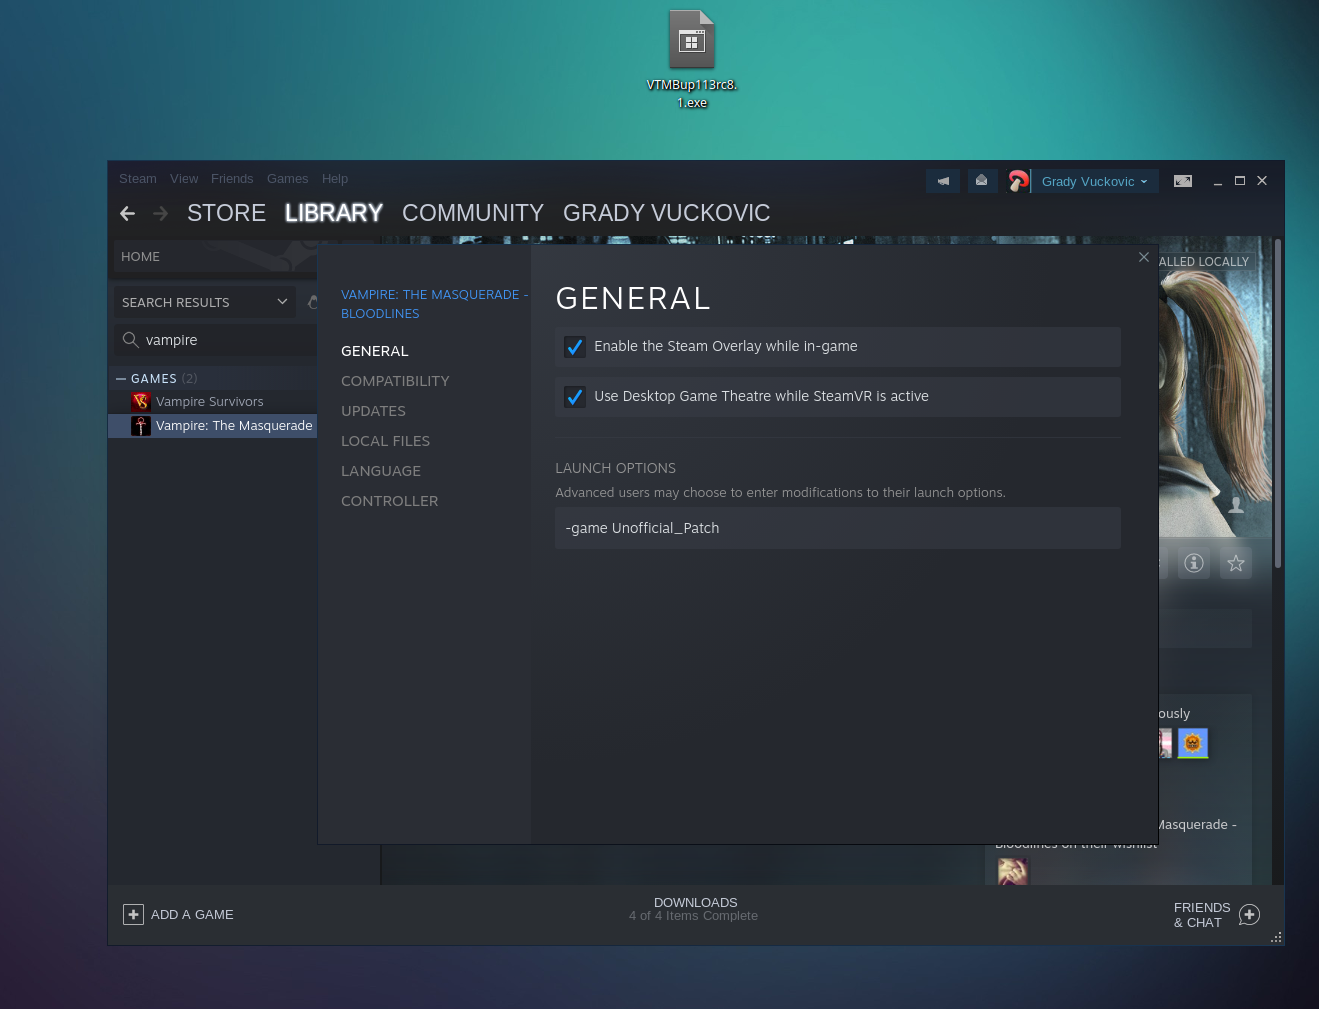Toggle Enable the Steam Overlay while in-game
The image size is (1319, 1009).
[575, 347]
